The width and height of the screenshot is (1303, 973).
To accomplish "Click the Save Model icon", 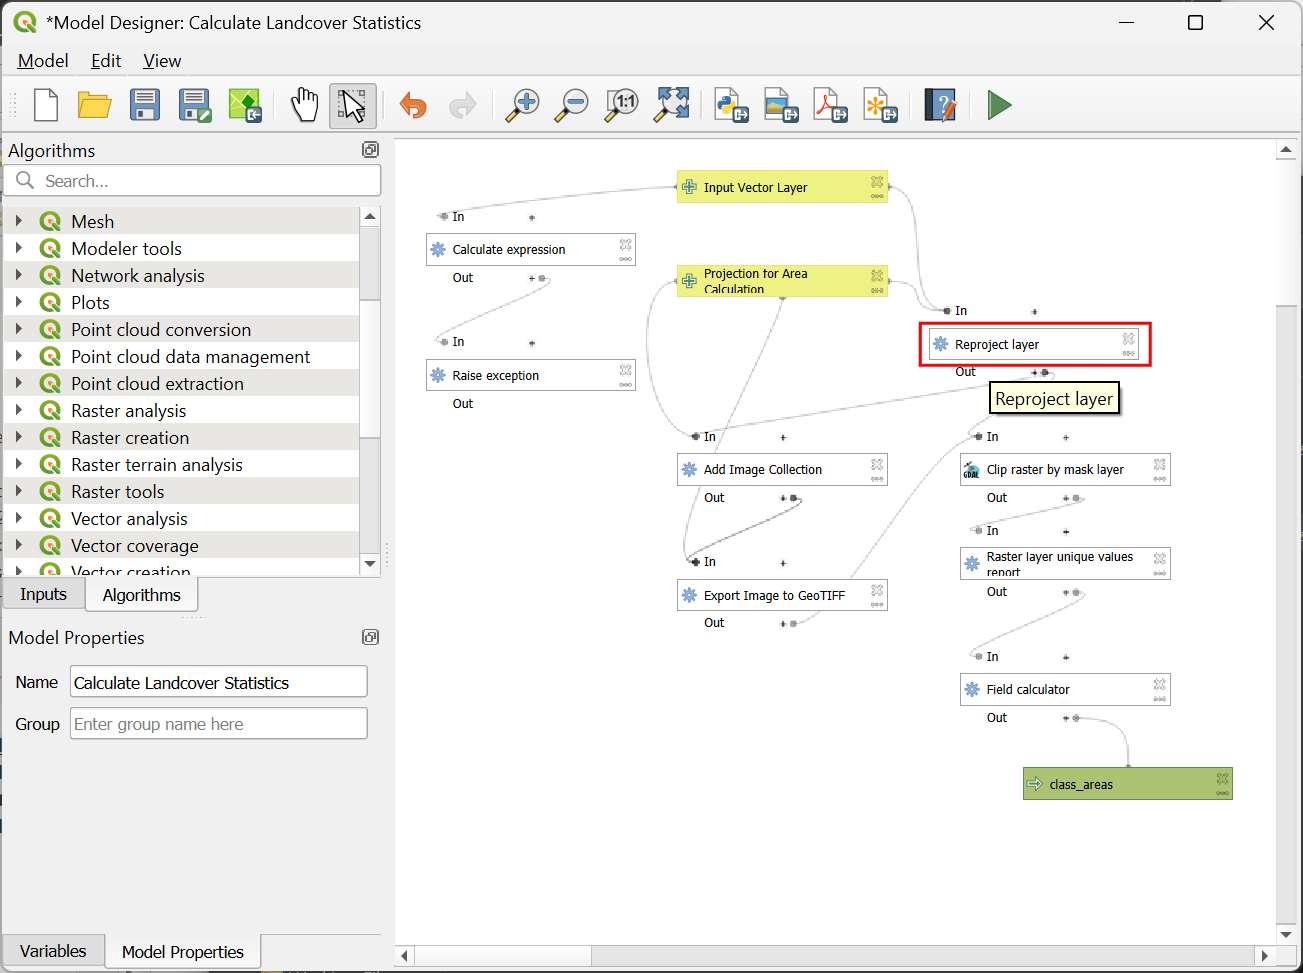I will 145,105.
